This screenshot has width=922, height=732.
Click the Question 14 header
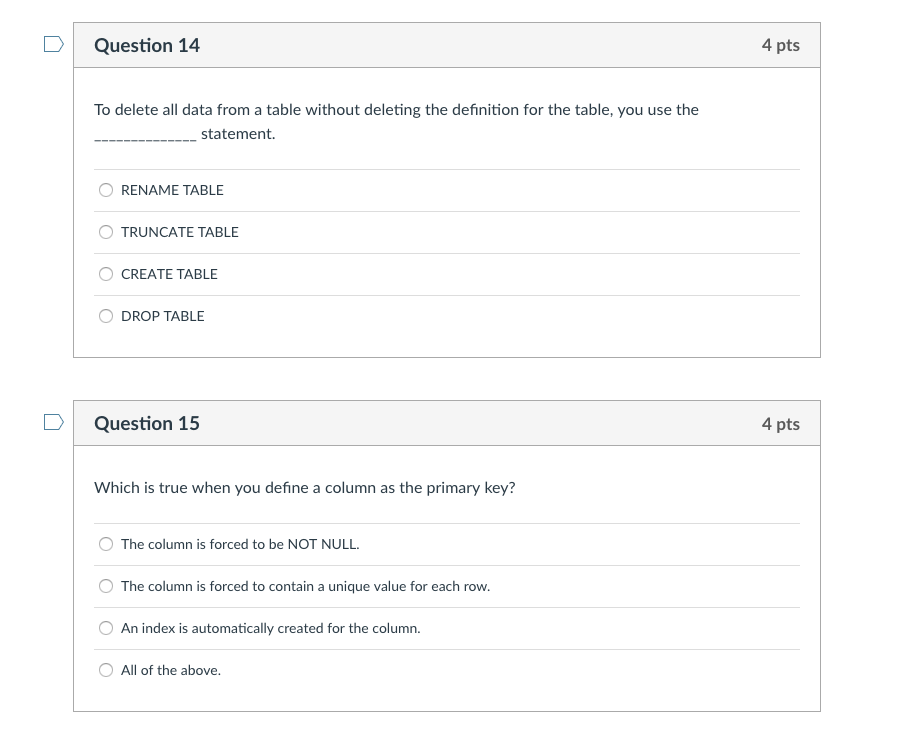(x=147, y=45)
